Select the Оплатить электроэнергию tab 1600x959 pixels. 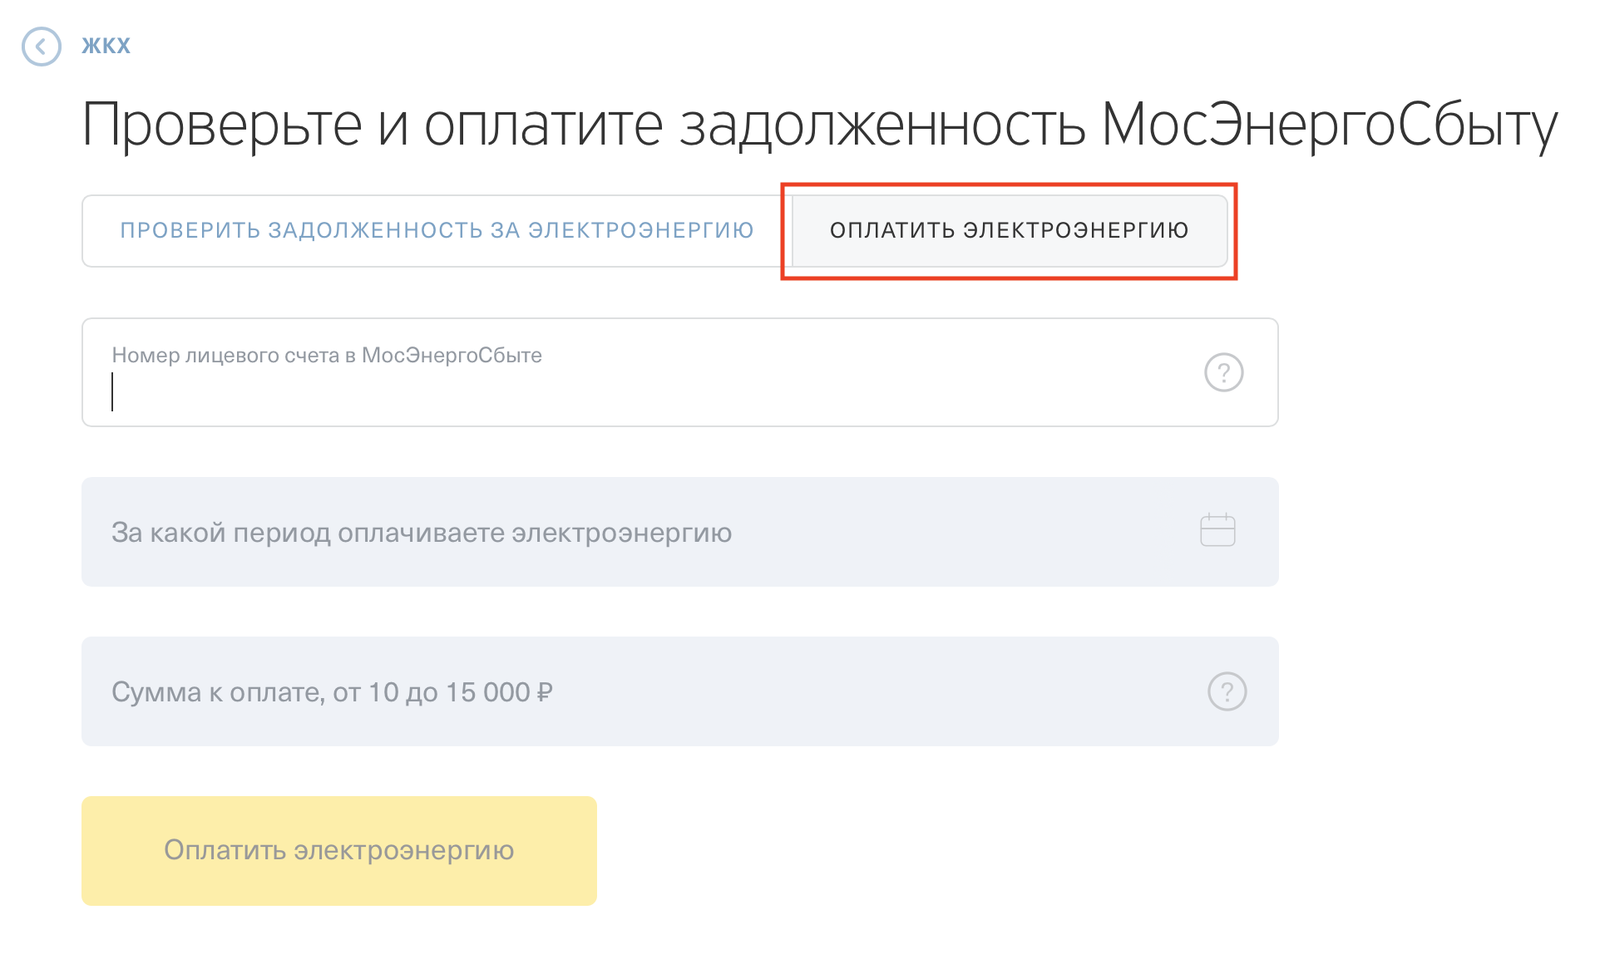(1009, 230)
